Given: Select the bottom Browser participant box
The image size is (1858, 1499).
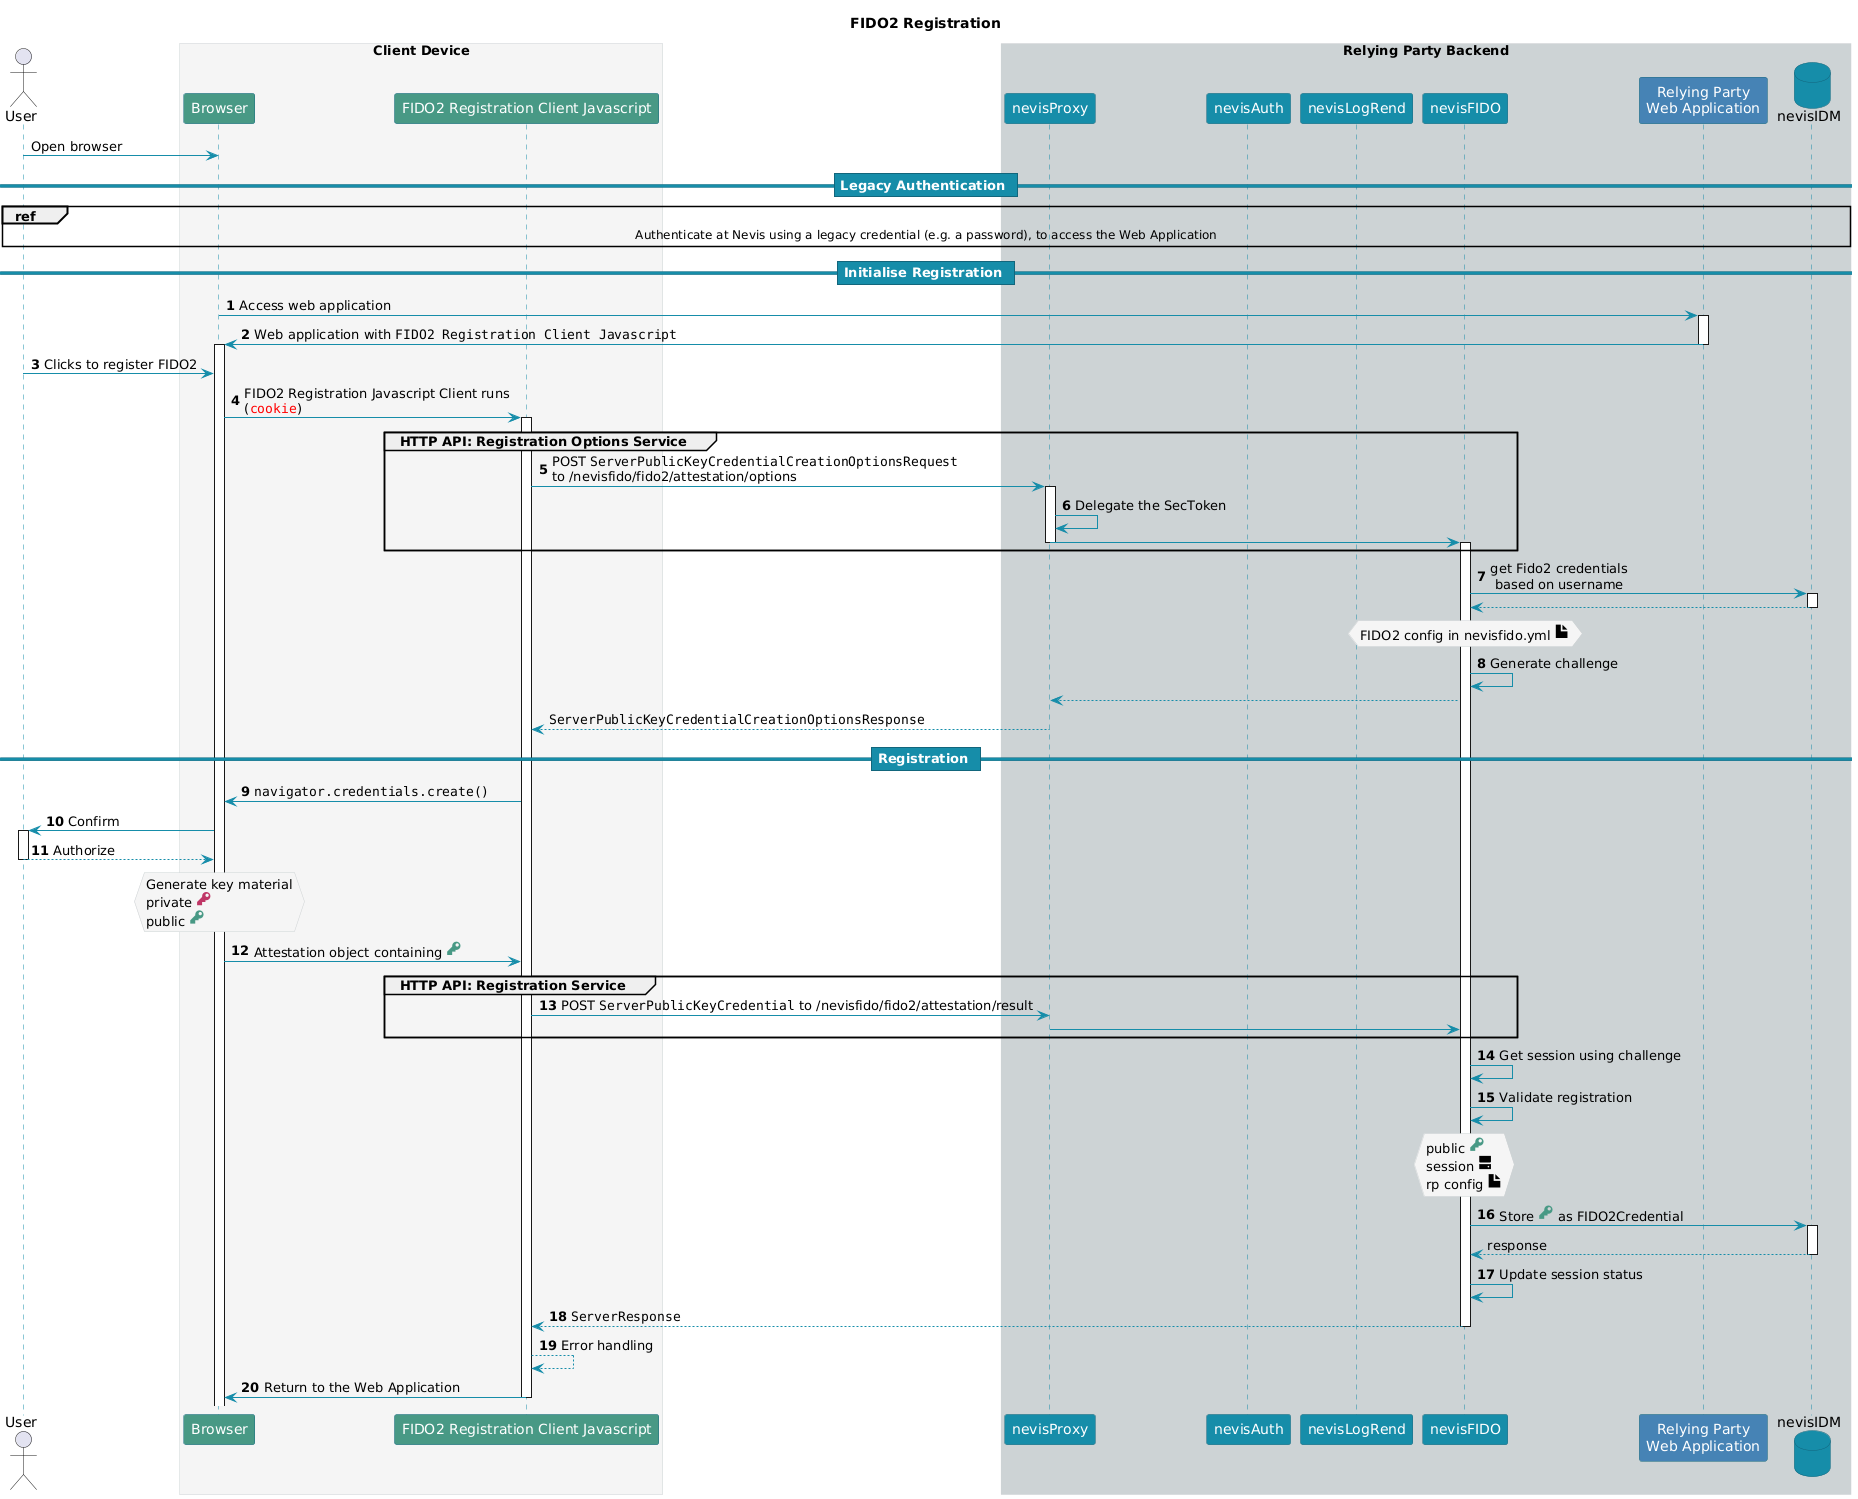Looking at the screenshot, I should pos(219,1429).
